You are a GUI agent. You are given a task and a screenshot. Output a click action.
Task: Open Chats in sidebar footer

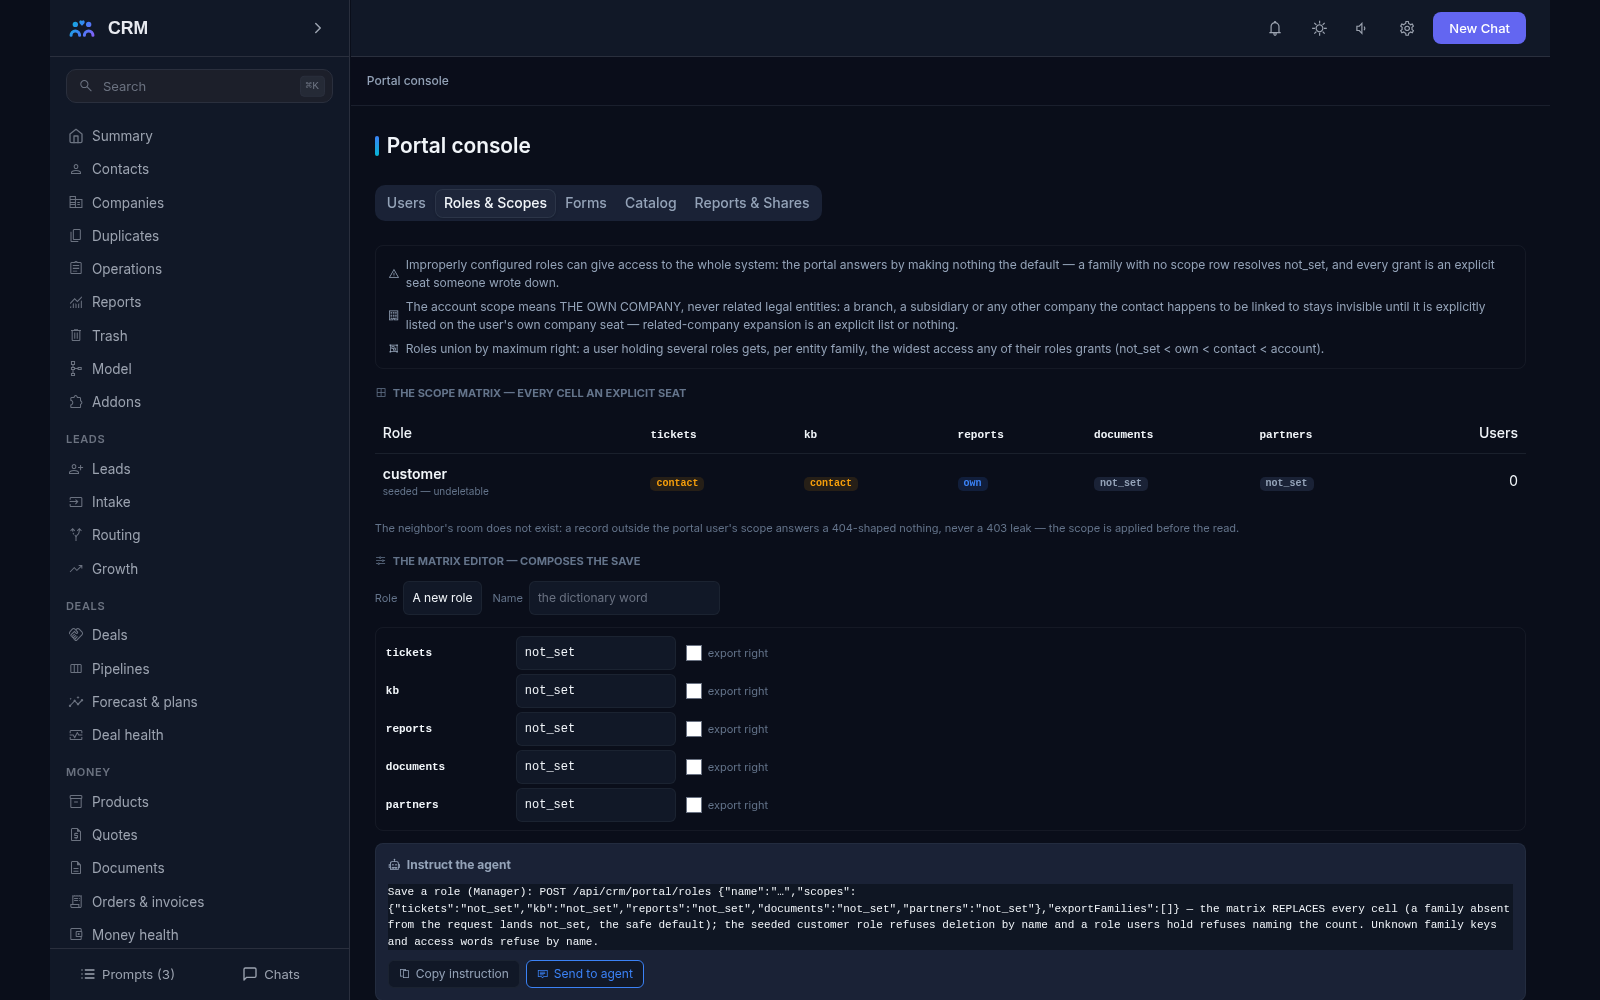(271, 974)
